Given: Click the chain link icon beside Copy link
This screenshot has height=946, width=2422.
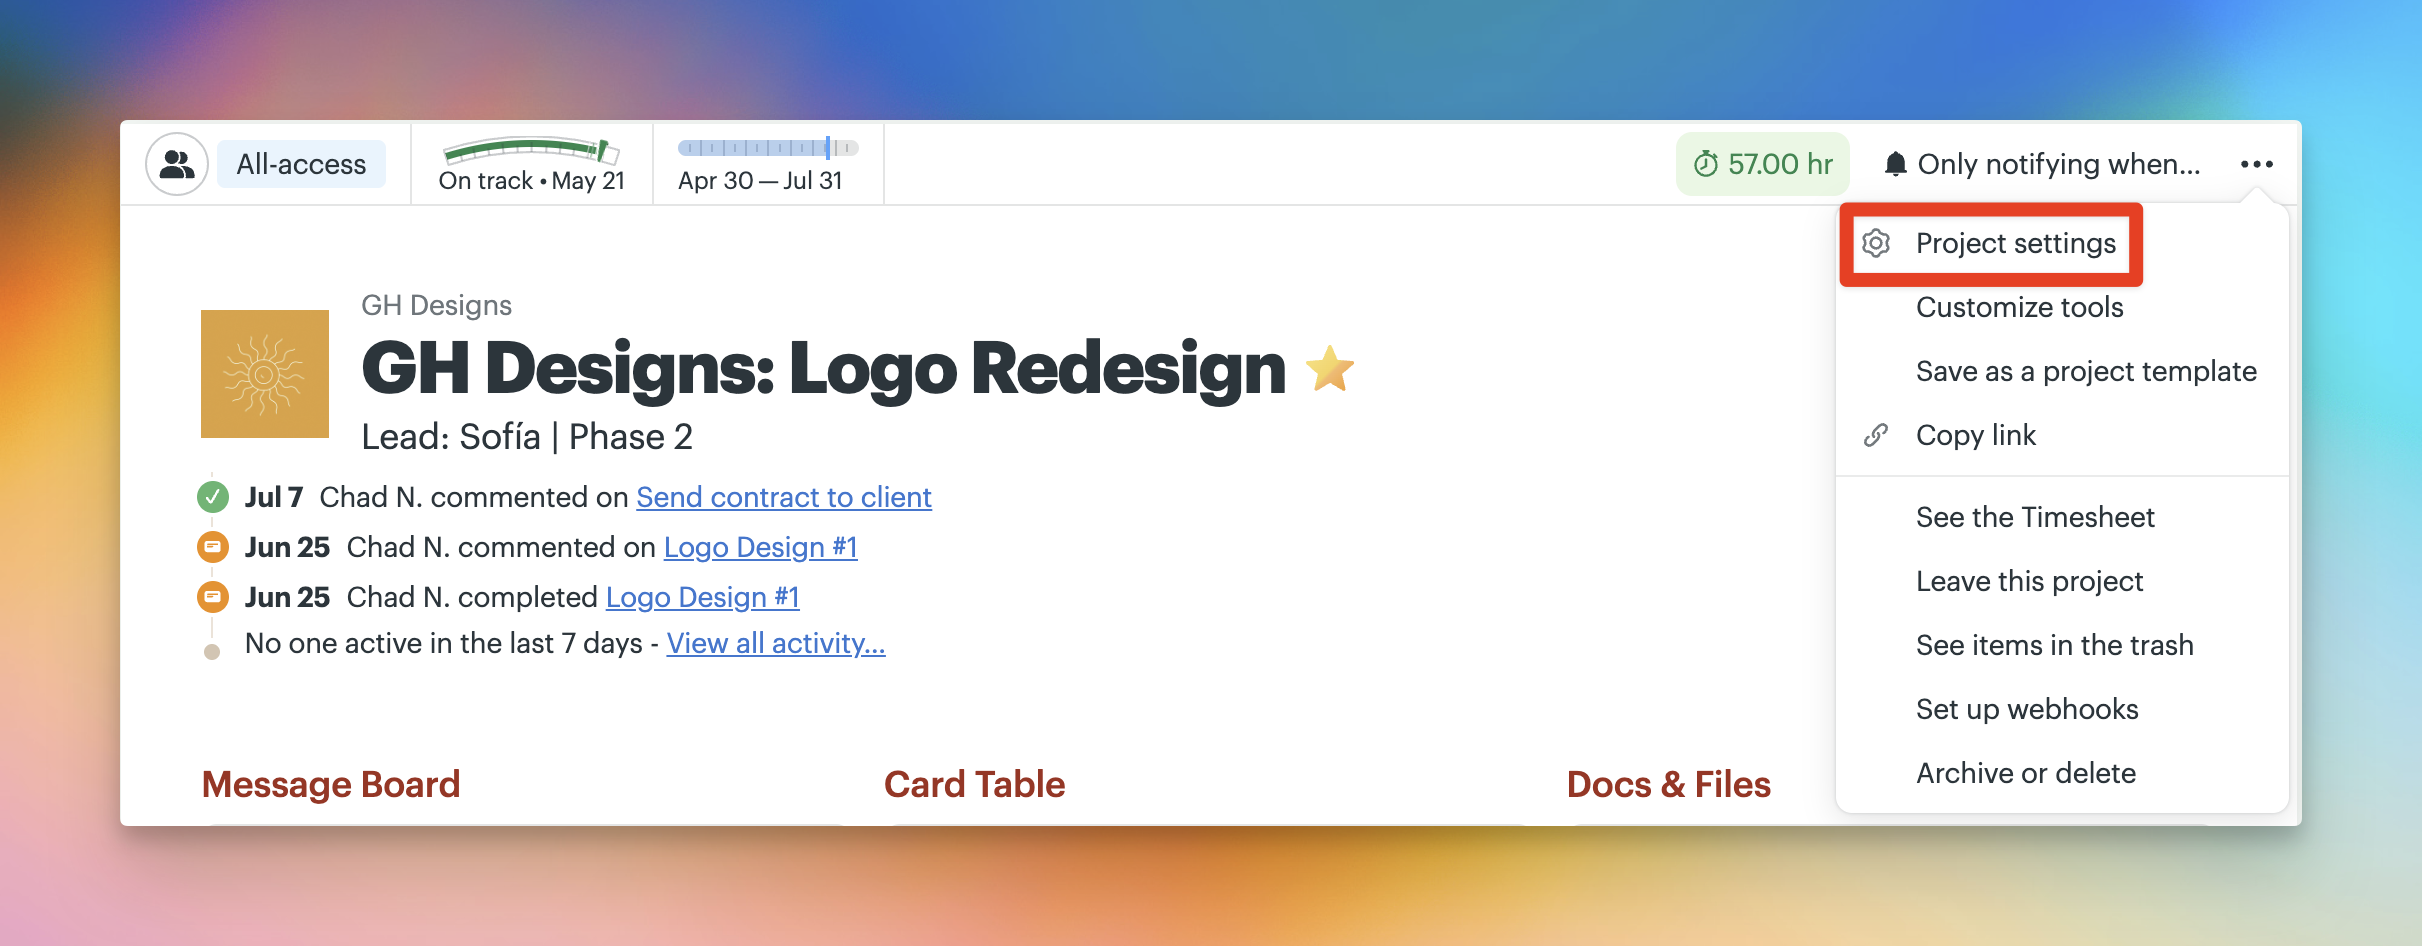Looking at the screenshot, I should click(x=1876, y=435).
